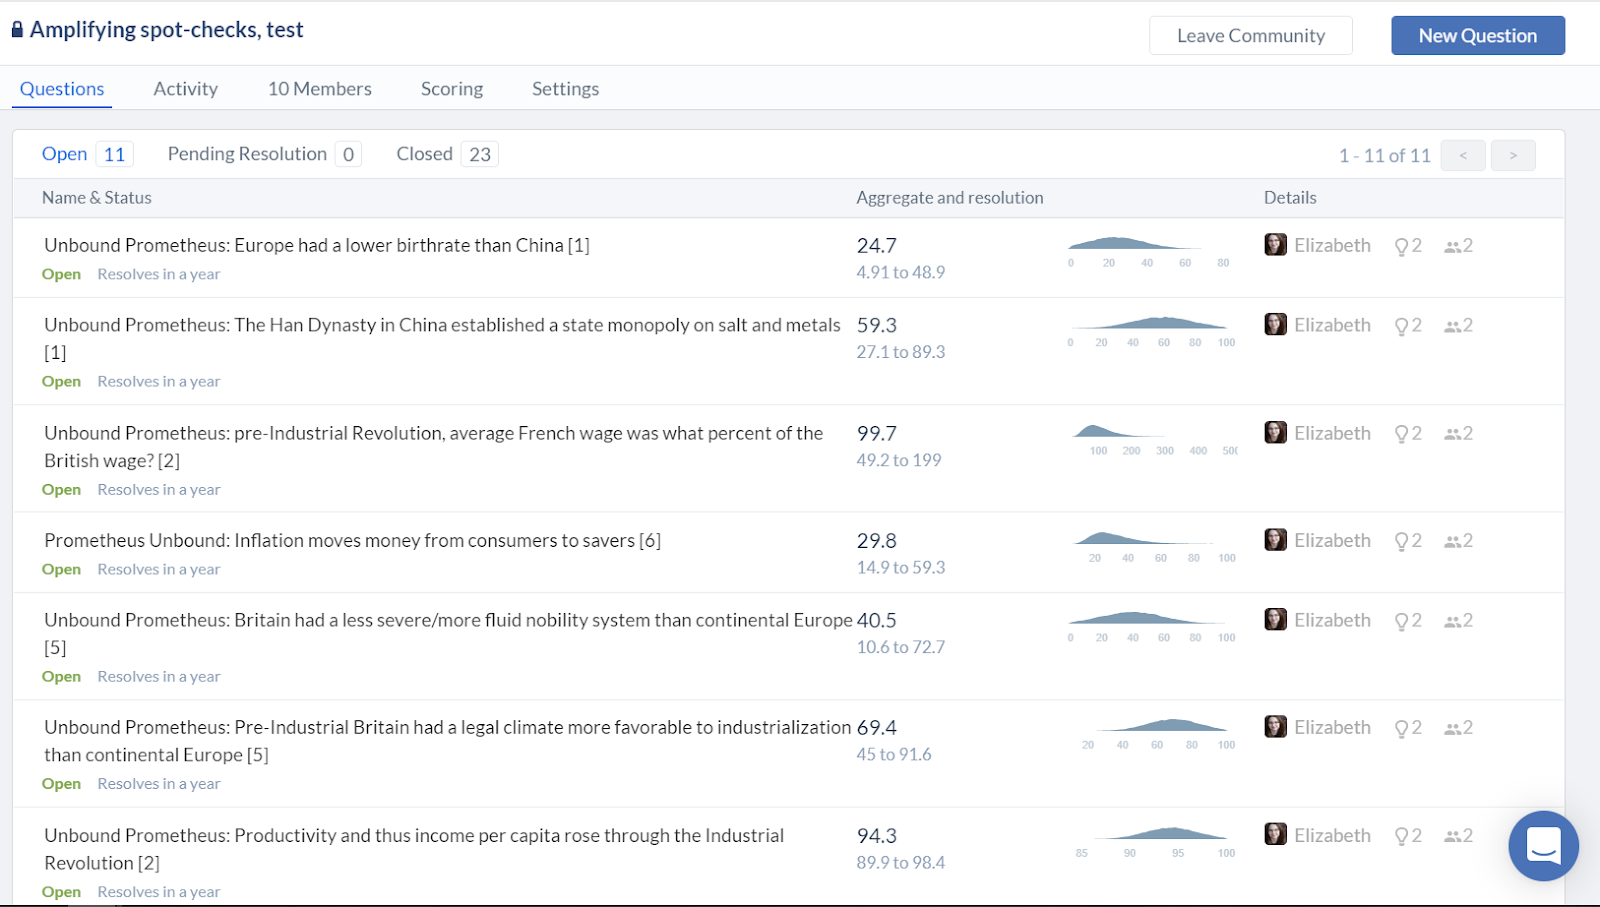Click the forecasters icon on the legal climate row

pos(1452,728)
